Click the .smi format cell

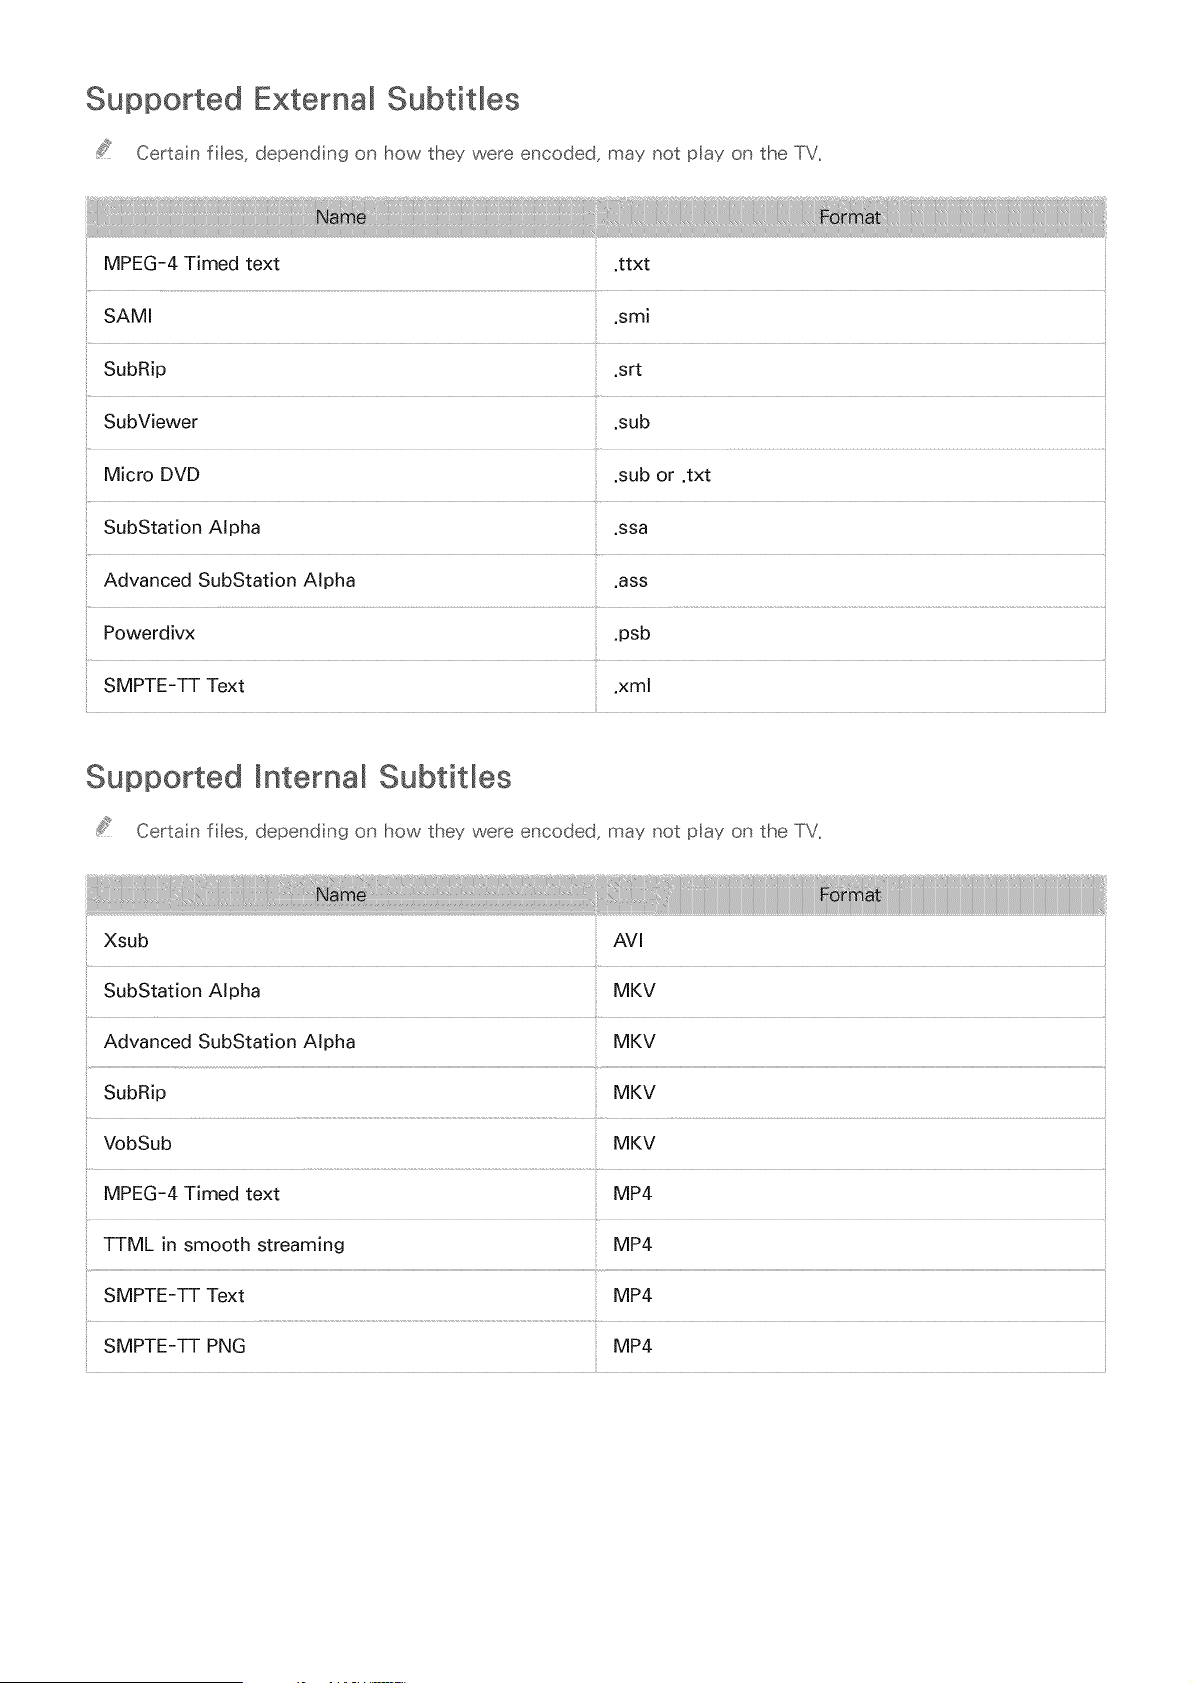(850, 317)
